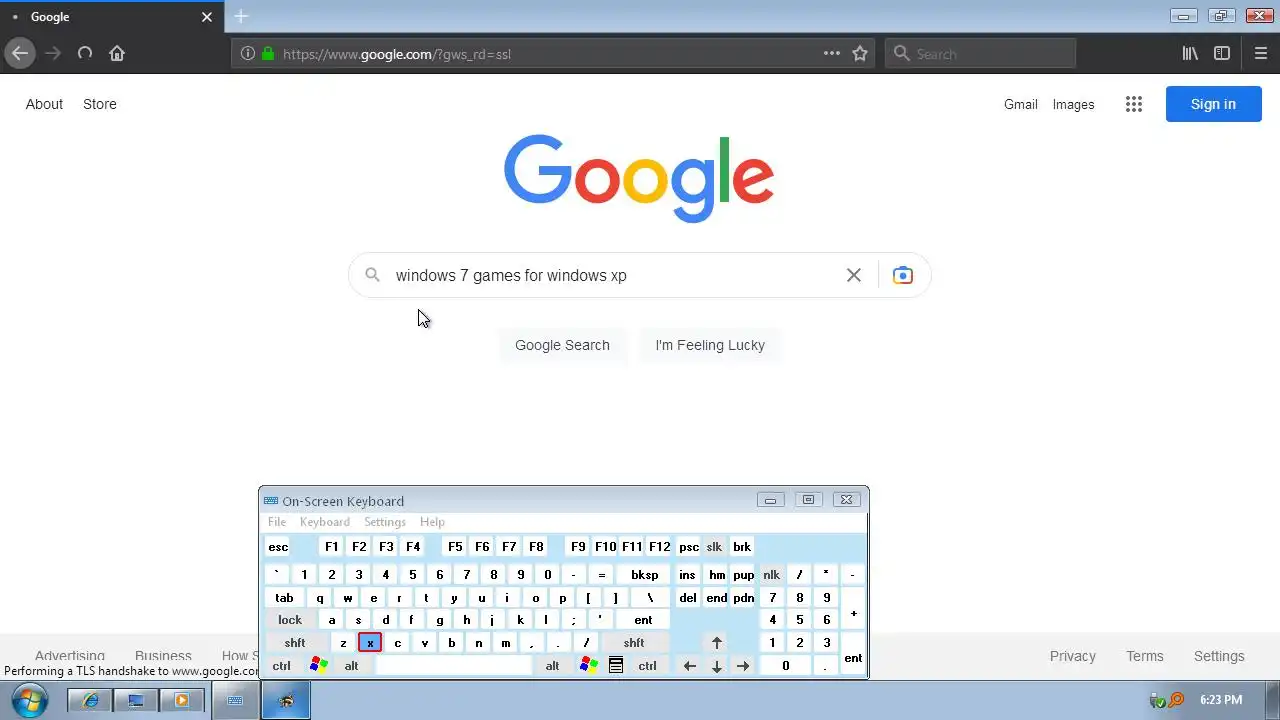Click I'm Feeling Lucky button
Image resolution: width=1280 pixels, height=720 pixels.
pos(710,345)
